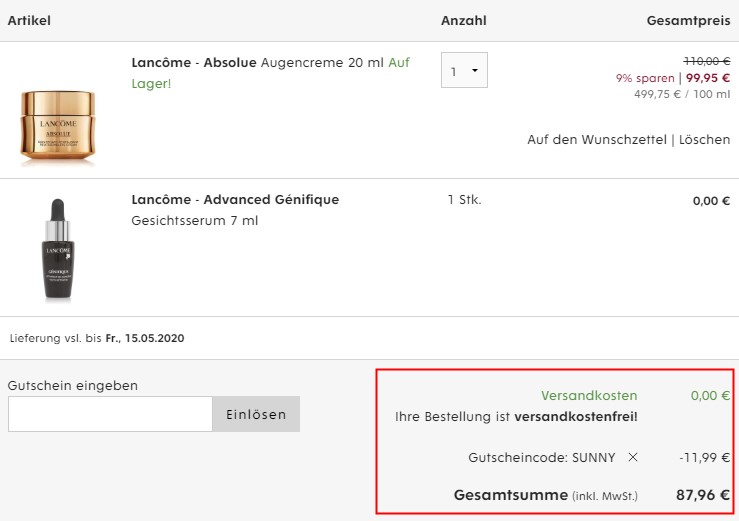This screenshot has width=739, height=521.
Task: Click the versandkostenfrei notice text
Action: pyautogui.click(x=516, y=417)
